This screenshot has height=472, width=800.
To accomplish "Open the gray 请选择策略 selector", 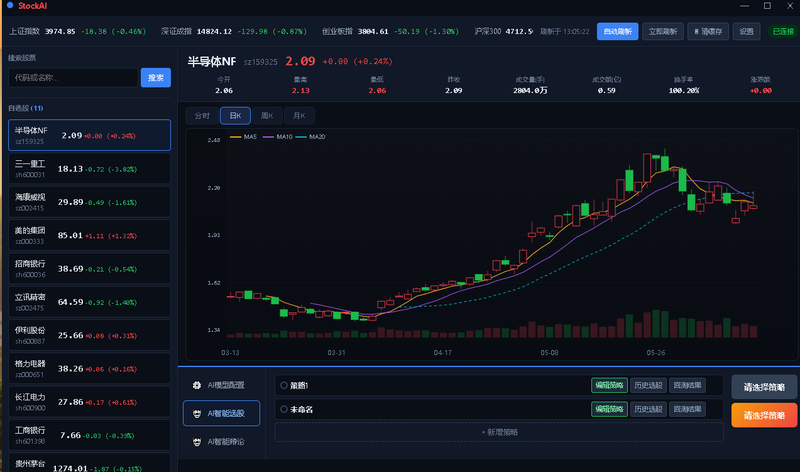I will click(764, 387).
